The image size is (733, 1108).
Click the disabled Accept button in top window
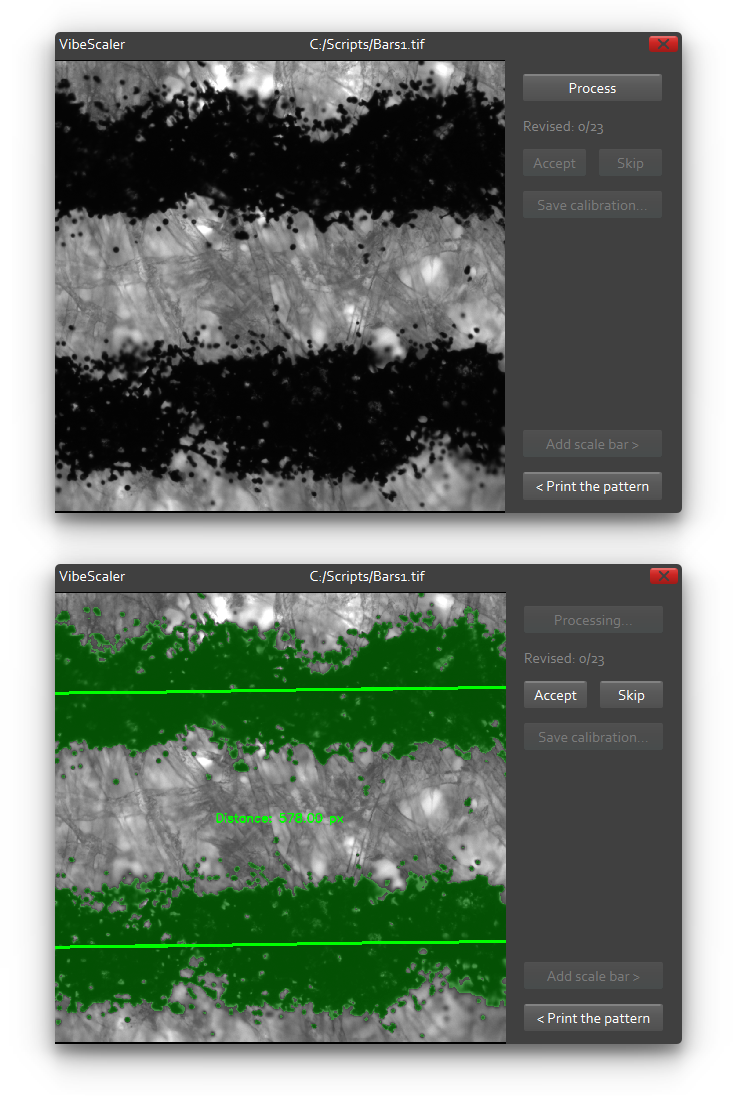(x=554, y=163)
